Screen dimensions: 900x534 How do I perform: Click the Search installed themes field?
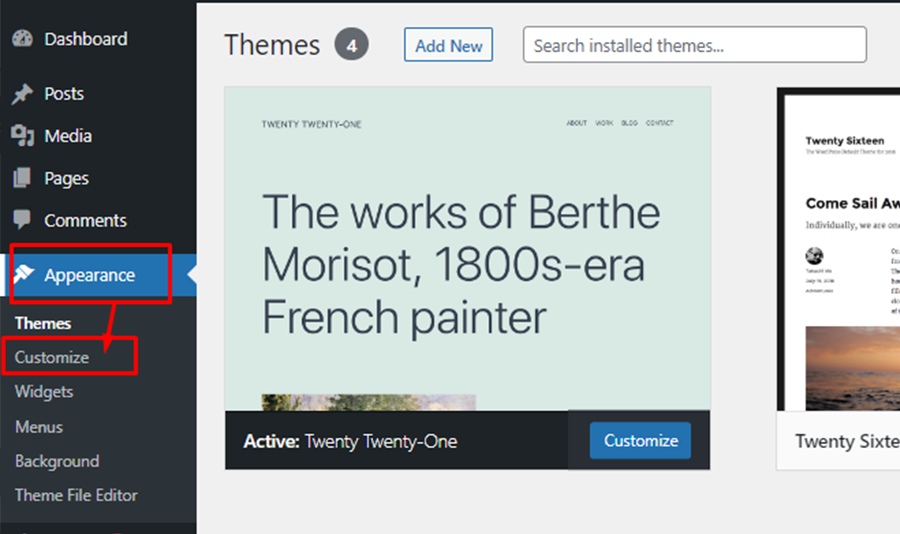tap(695, 45)
